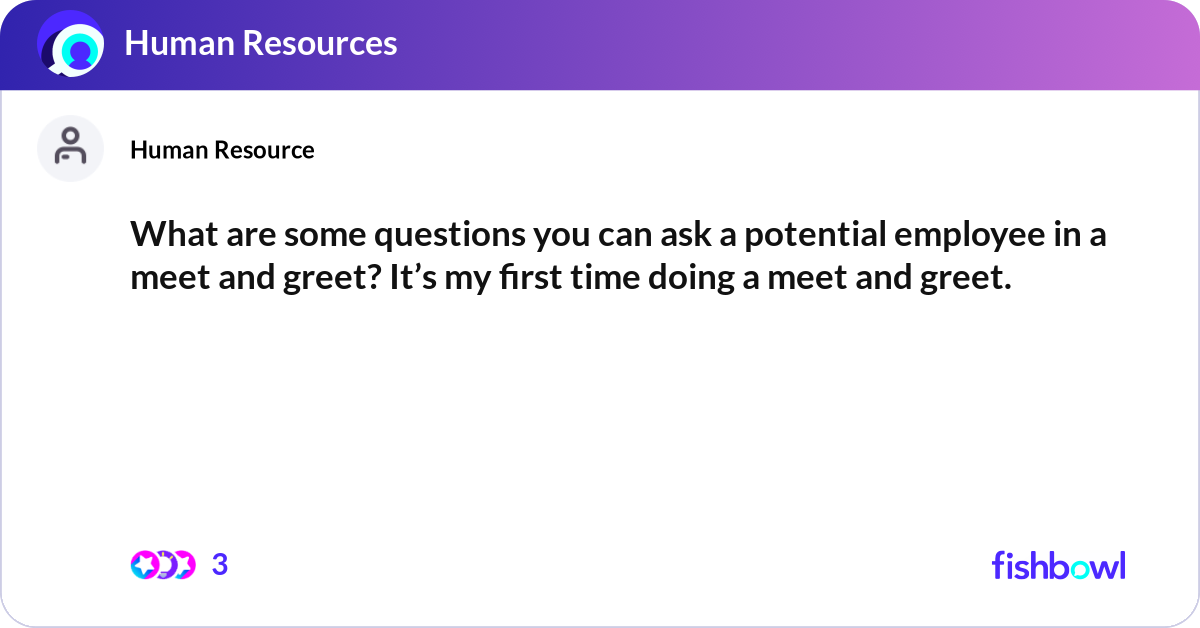Open the reaction count 3
1200x628 pixels.
coord(220,565)
